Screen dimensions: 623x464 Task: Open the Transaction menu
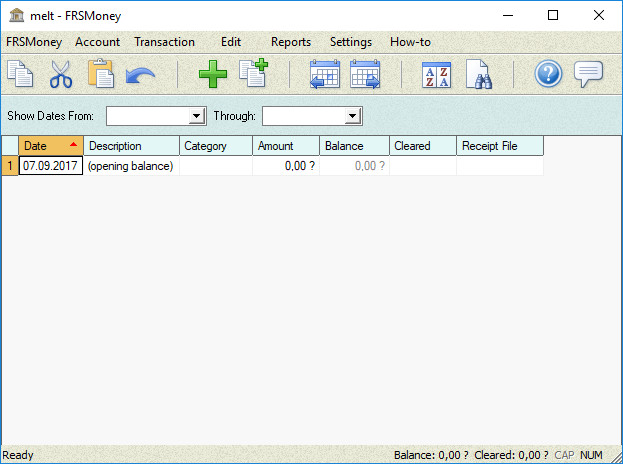click(164, 42)
